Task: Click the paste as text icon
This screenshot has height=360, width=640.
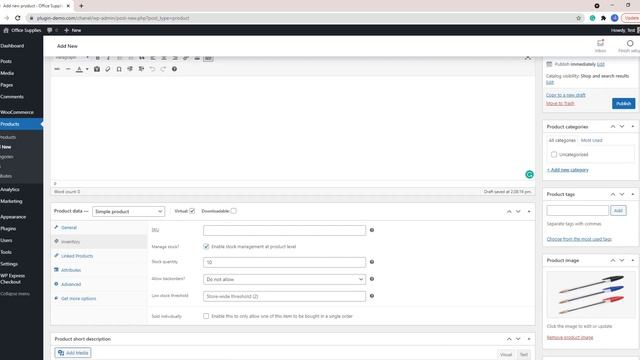Action: click(x=97, y=69)
